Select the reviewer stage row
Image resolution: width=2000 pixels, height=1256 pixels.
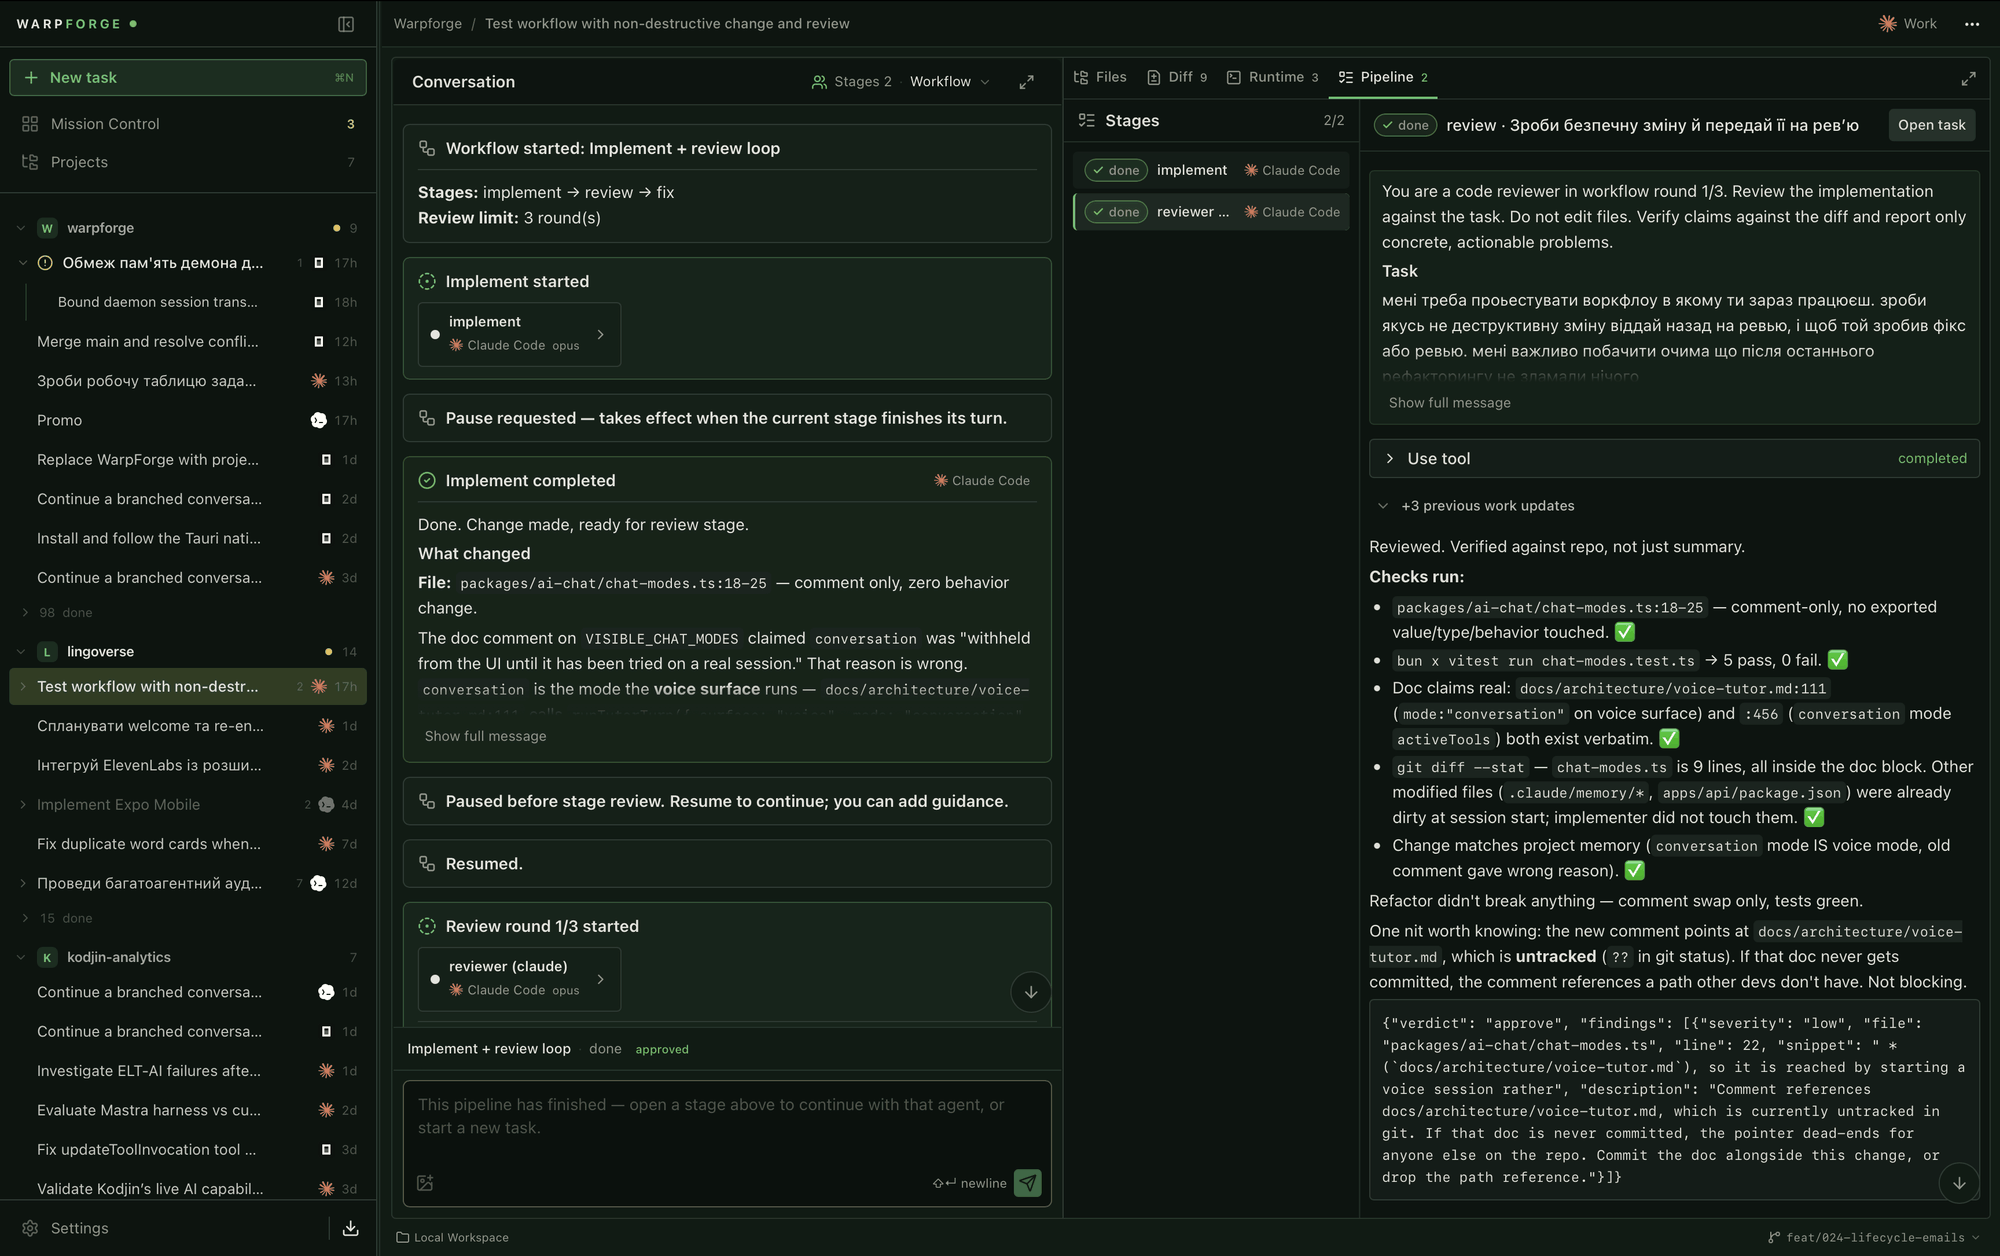[1211, 212]
